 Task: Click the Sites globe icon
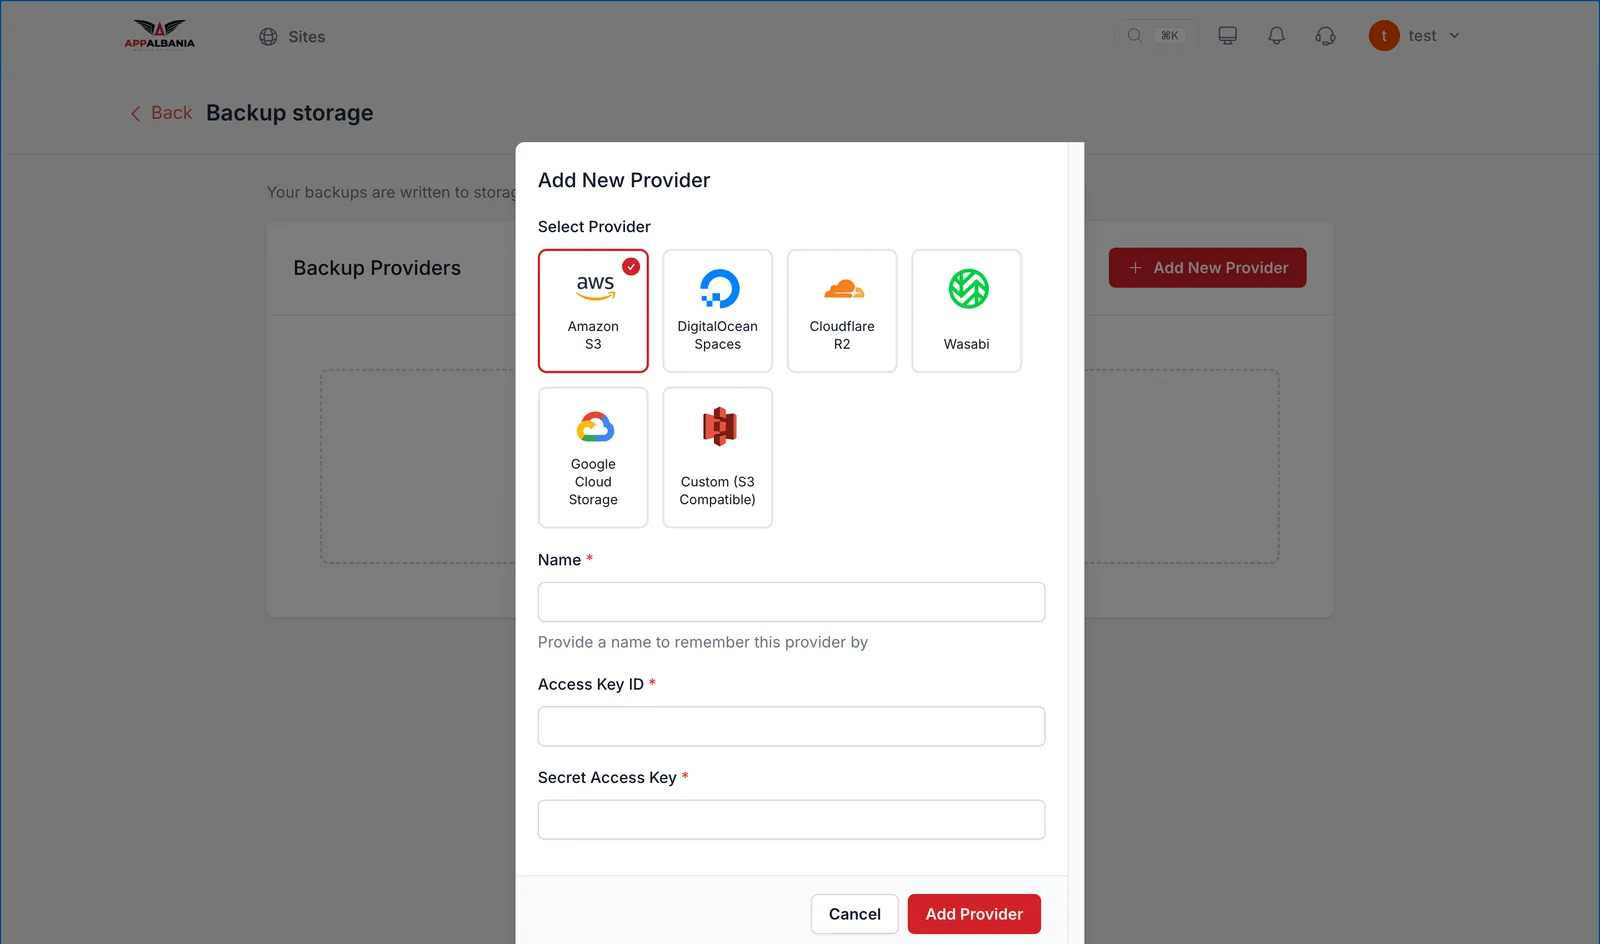[x=268, y=37]
